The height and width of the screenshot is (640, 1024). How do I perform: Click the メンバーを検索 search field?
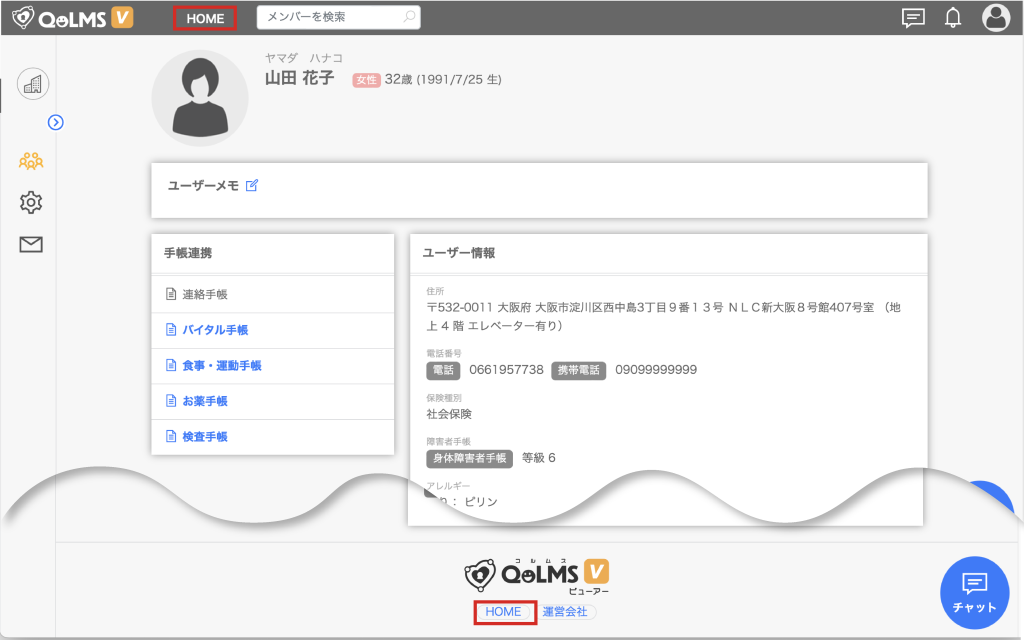coord(328,17)
